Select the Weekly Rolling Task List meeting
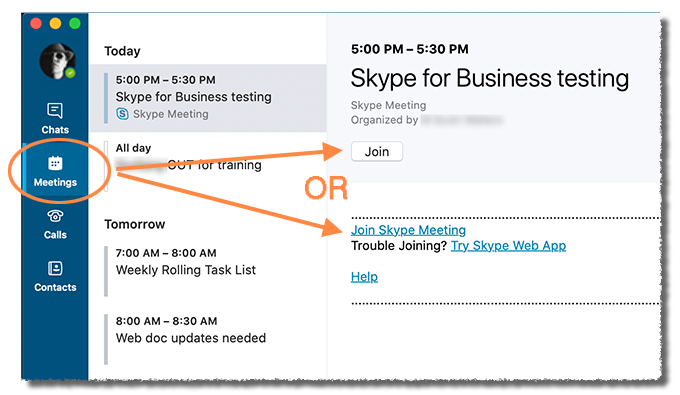680x395 pixels. tap(208, 271)
